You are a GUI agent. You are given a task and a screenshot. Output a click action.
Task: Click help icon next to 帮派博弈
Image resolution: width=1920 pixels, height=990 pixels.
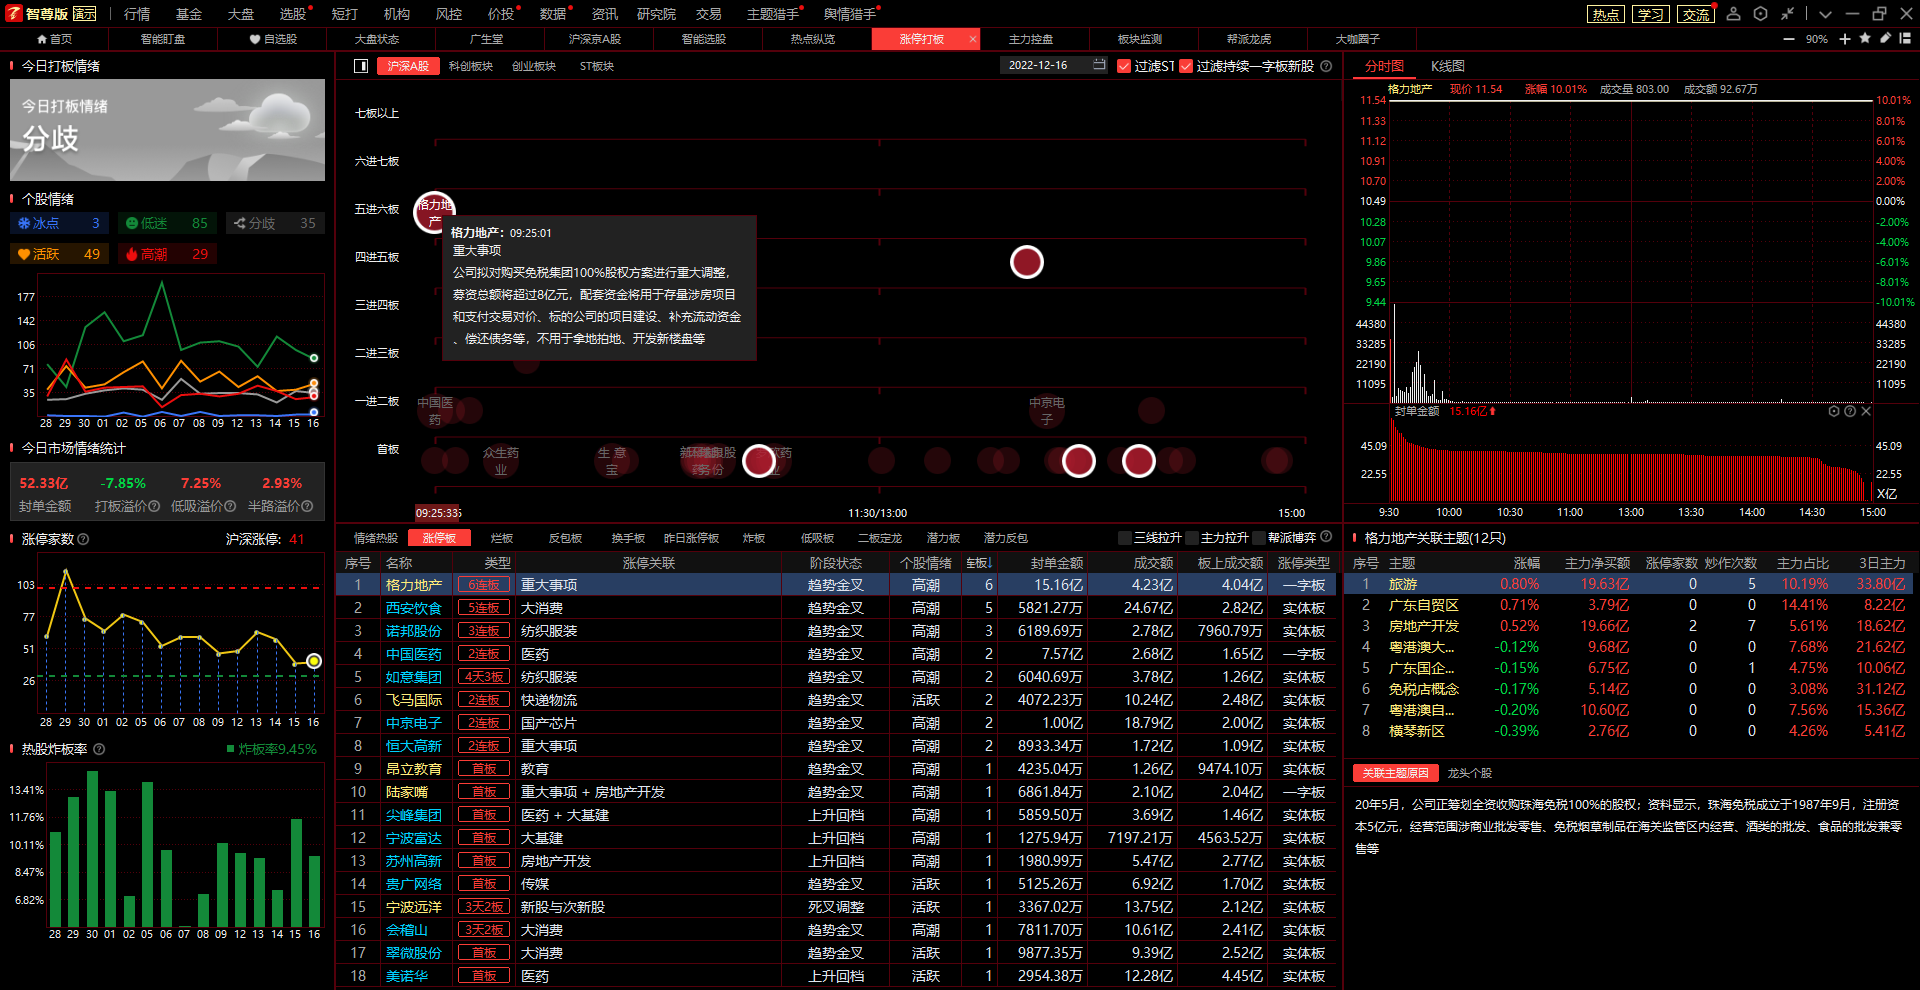pos(1326,537)
